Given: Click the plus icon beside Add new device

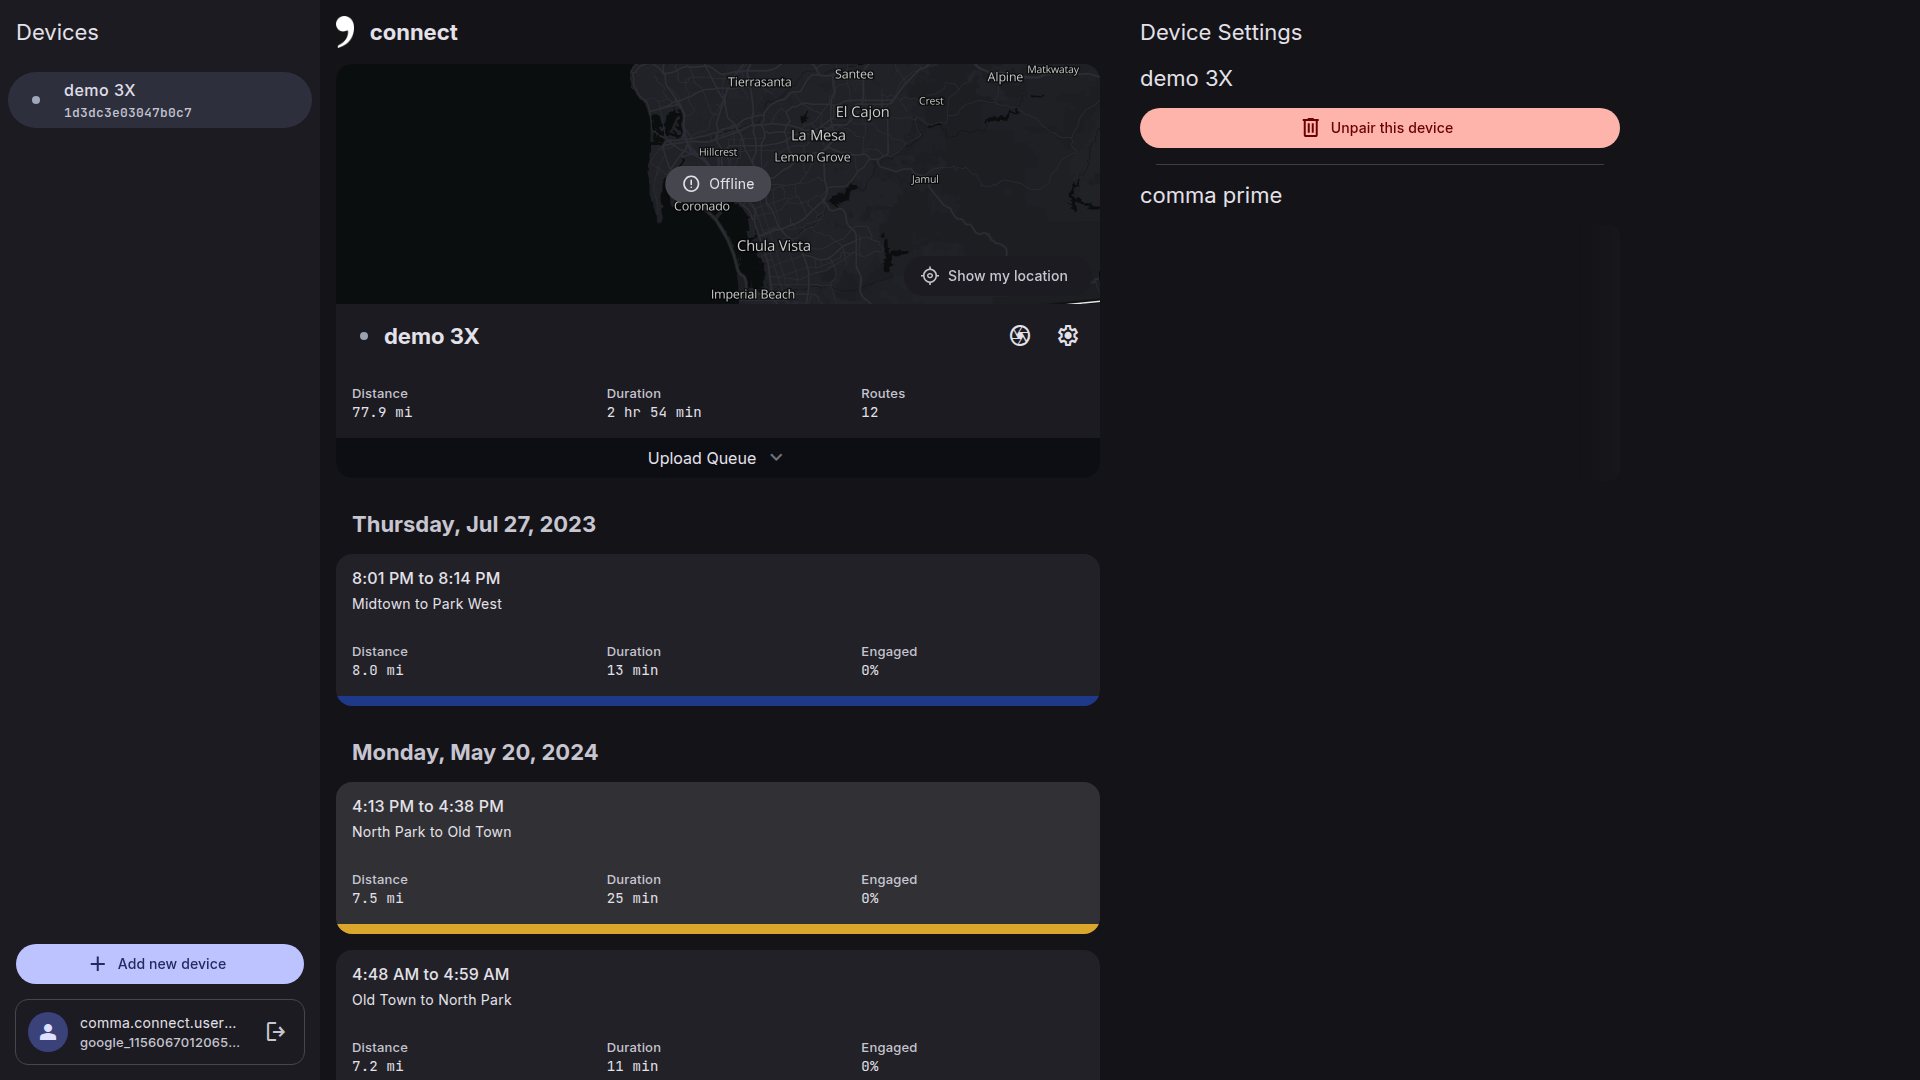Looking at the screenshot, I should point(97,964).
